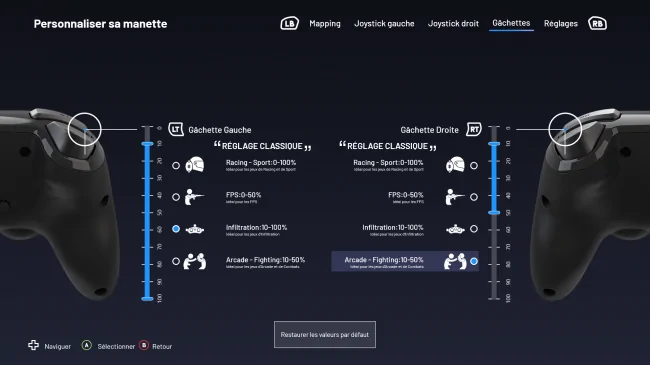
Task: Click left trigger slider top handle
Action: coord(147,144)
